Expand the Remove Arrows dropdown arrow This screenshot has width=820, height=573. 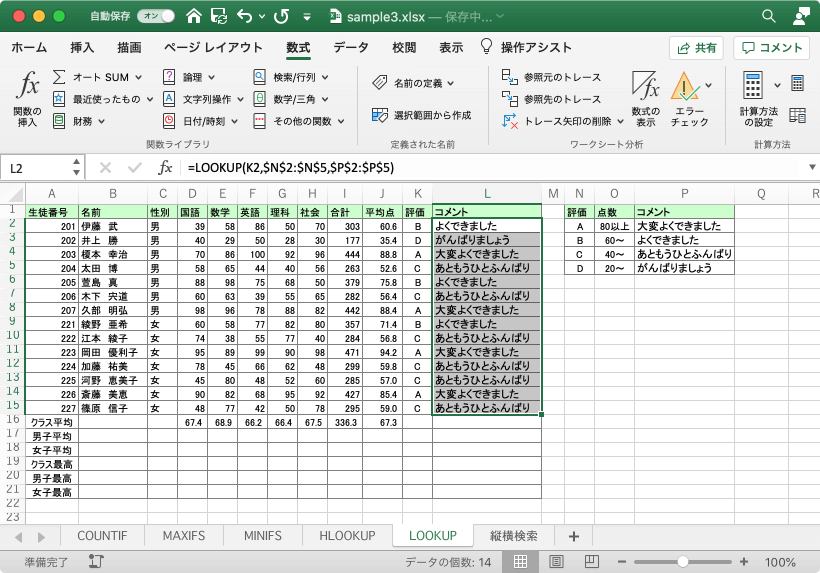coord(620,121)
